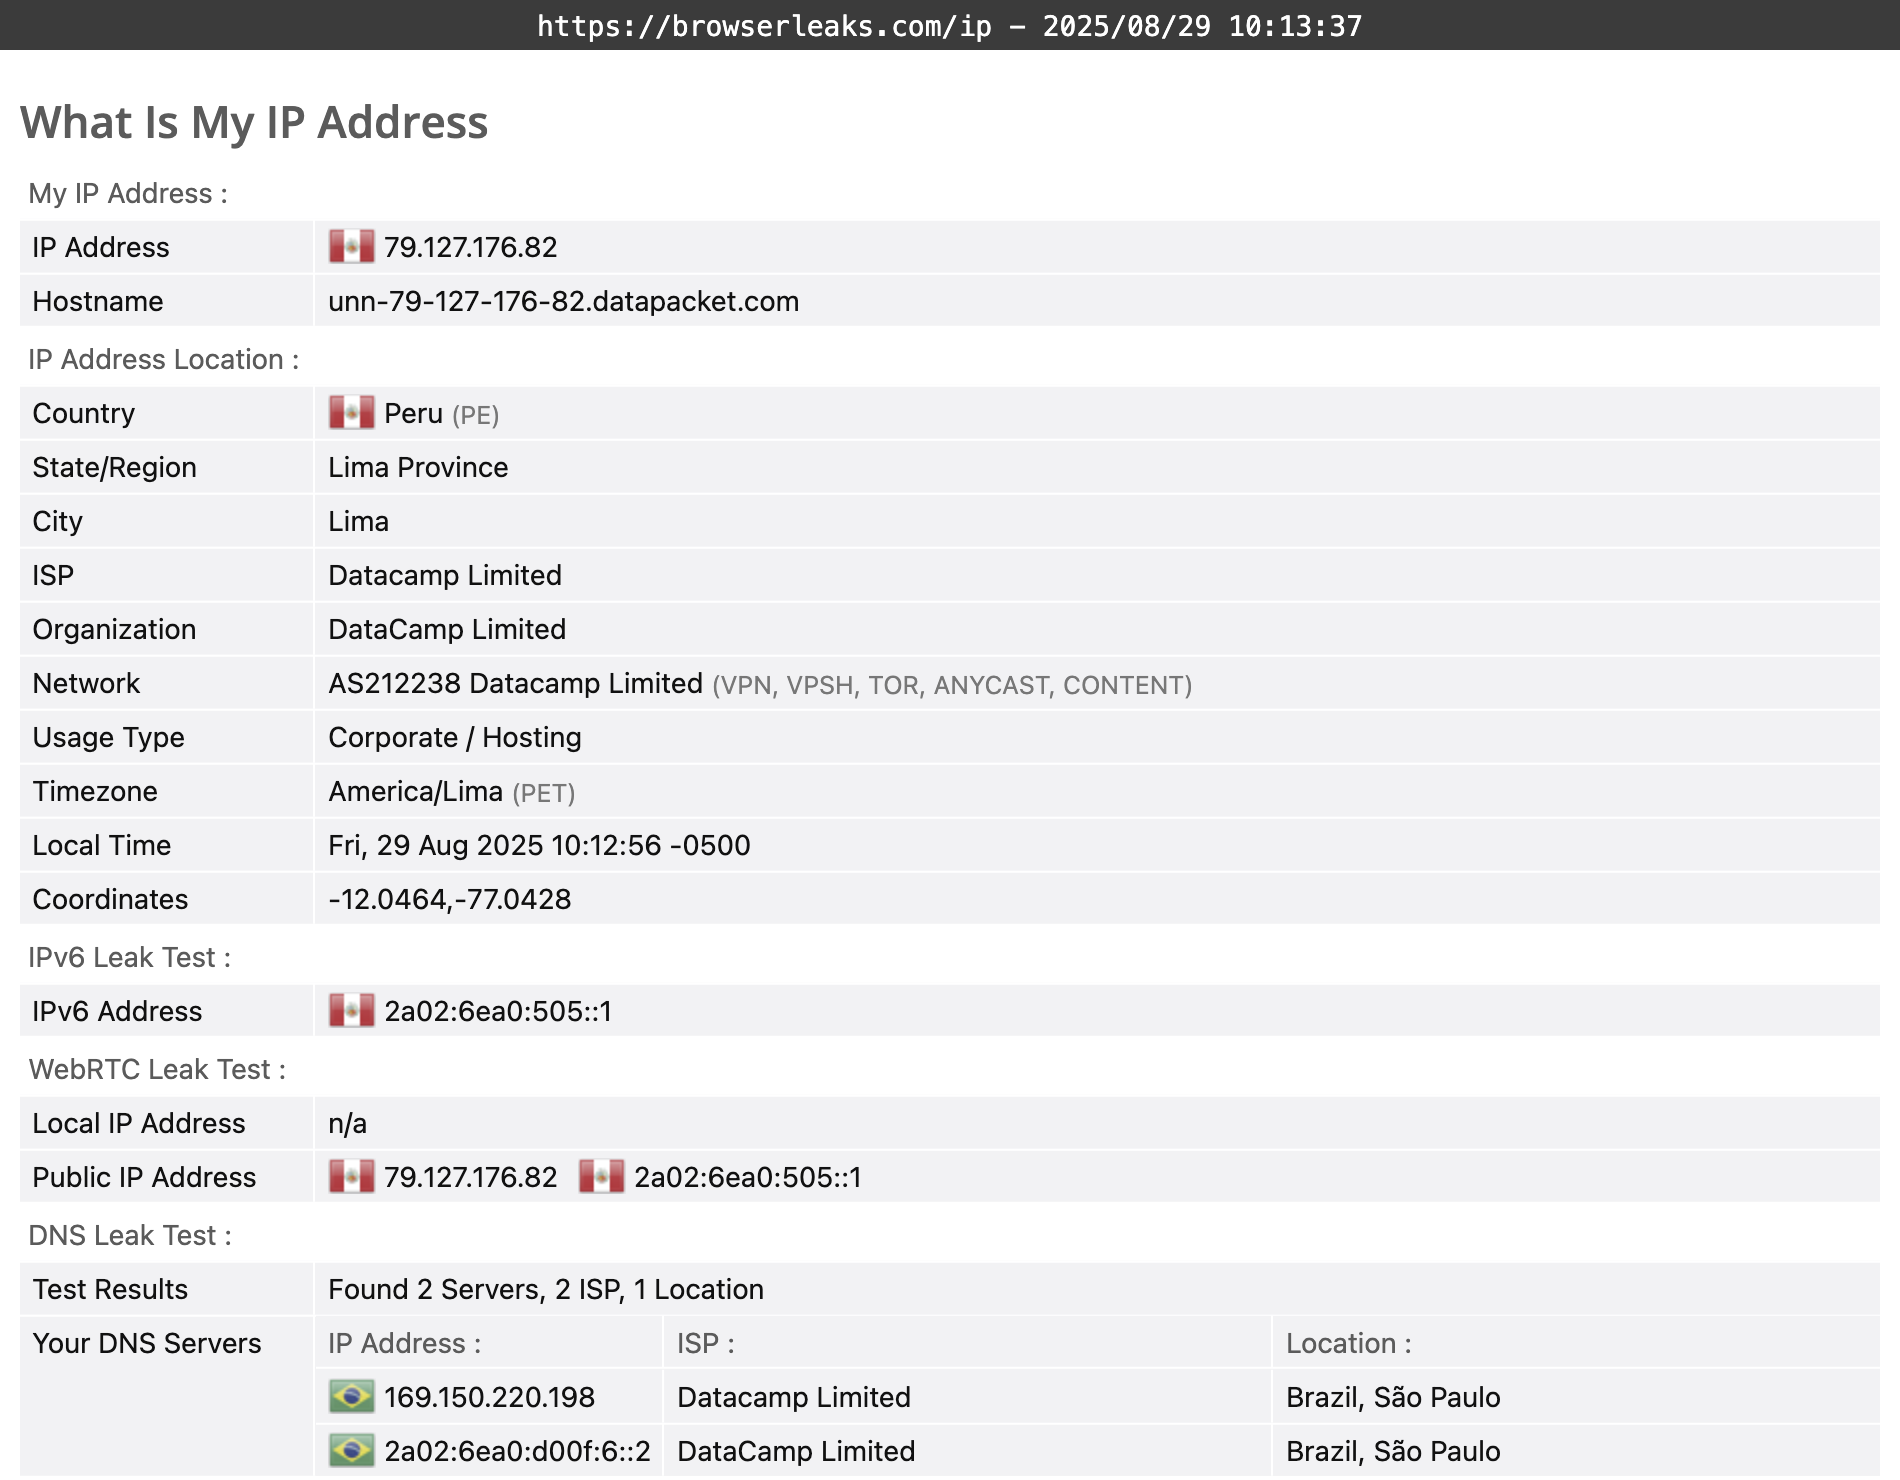Click Found 2 Servers, 2 ISP, 1 Location
The image size is (1900, 1480).
coord(546,1289)
